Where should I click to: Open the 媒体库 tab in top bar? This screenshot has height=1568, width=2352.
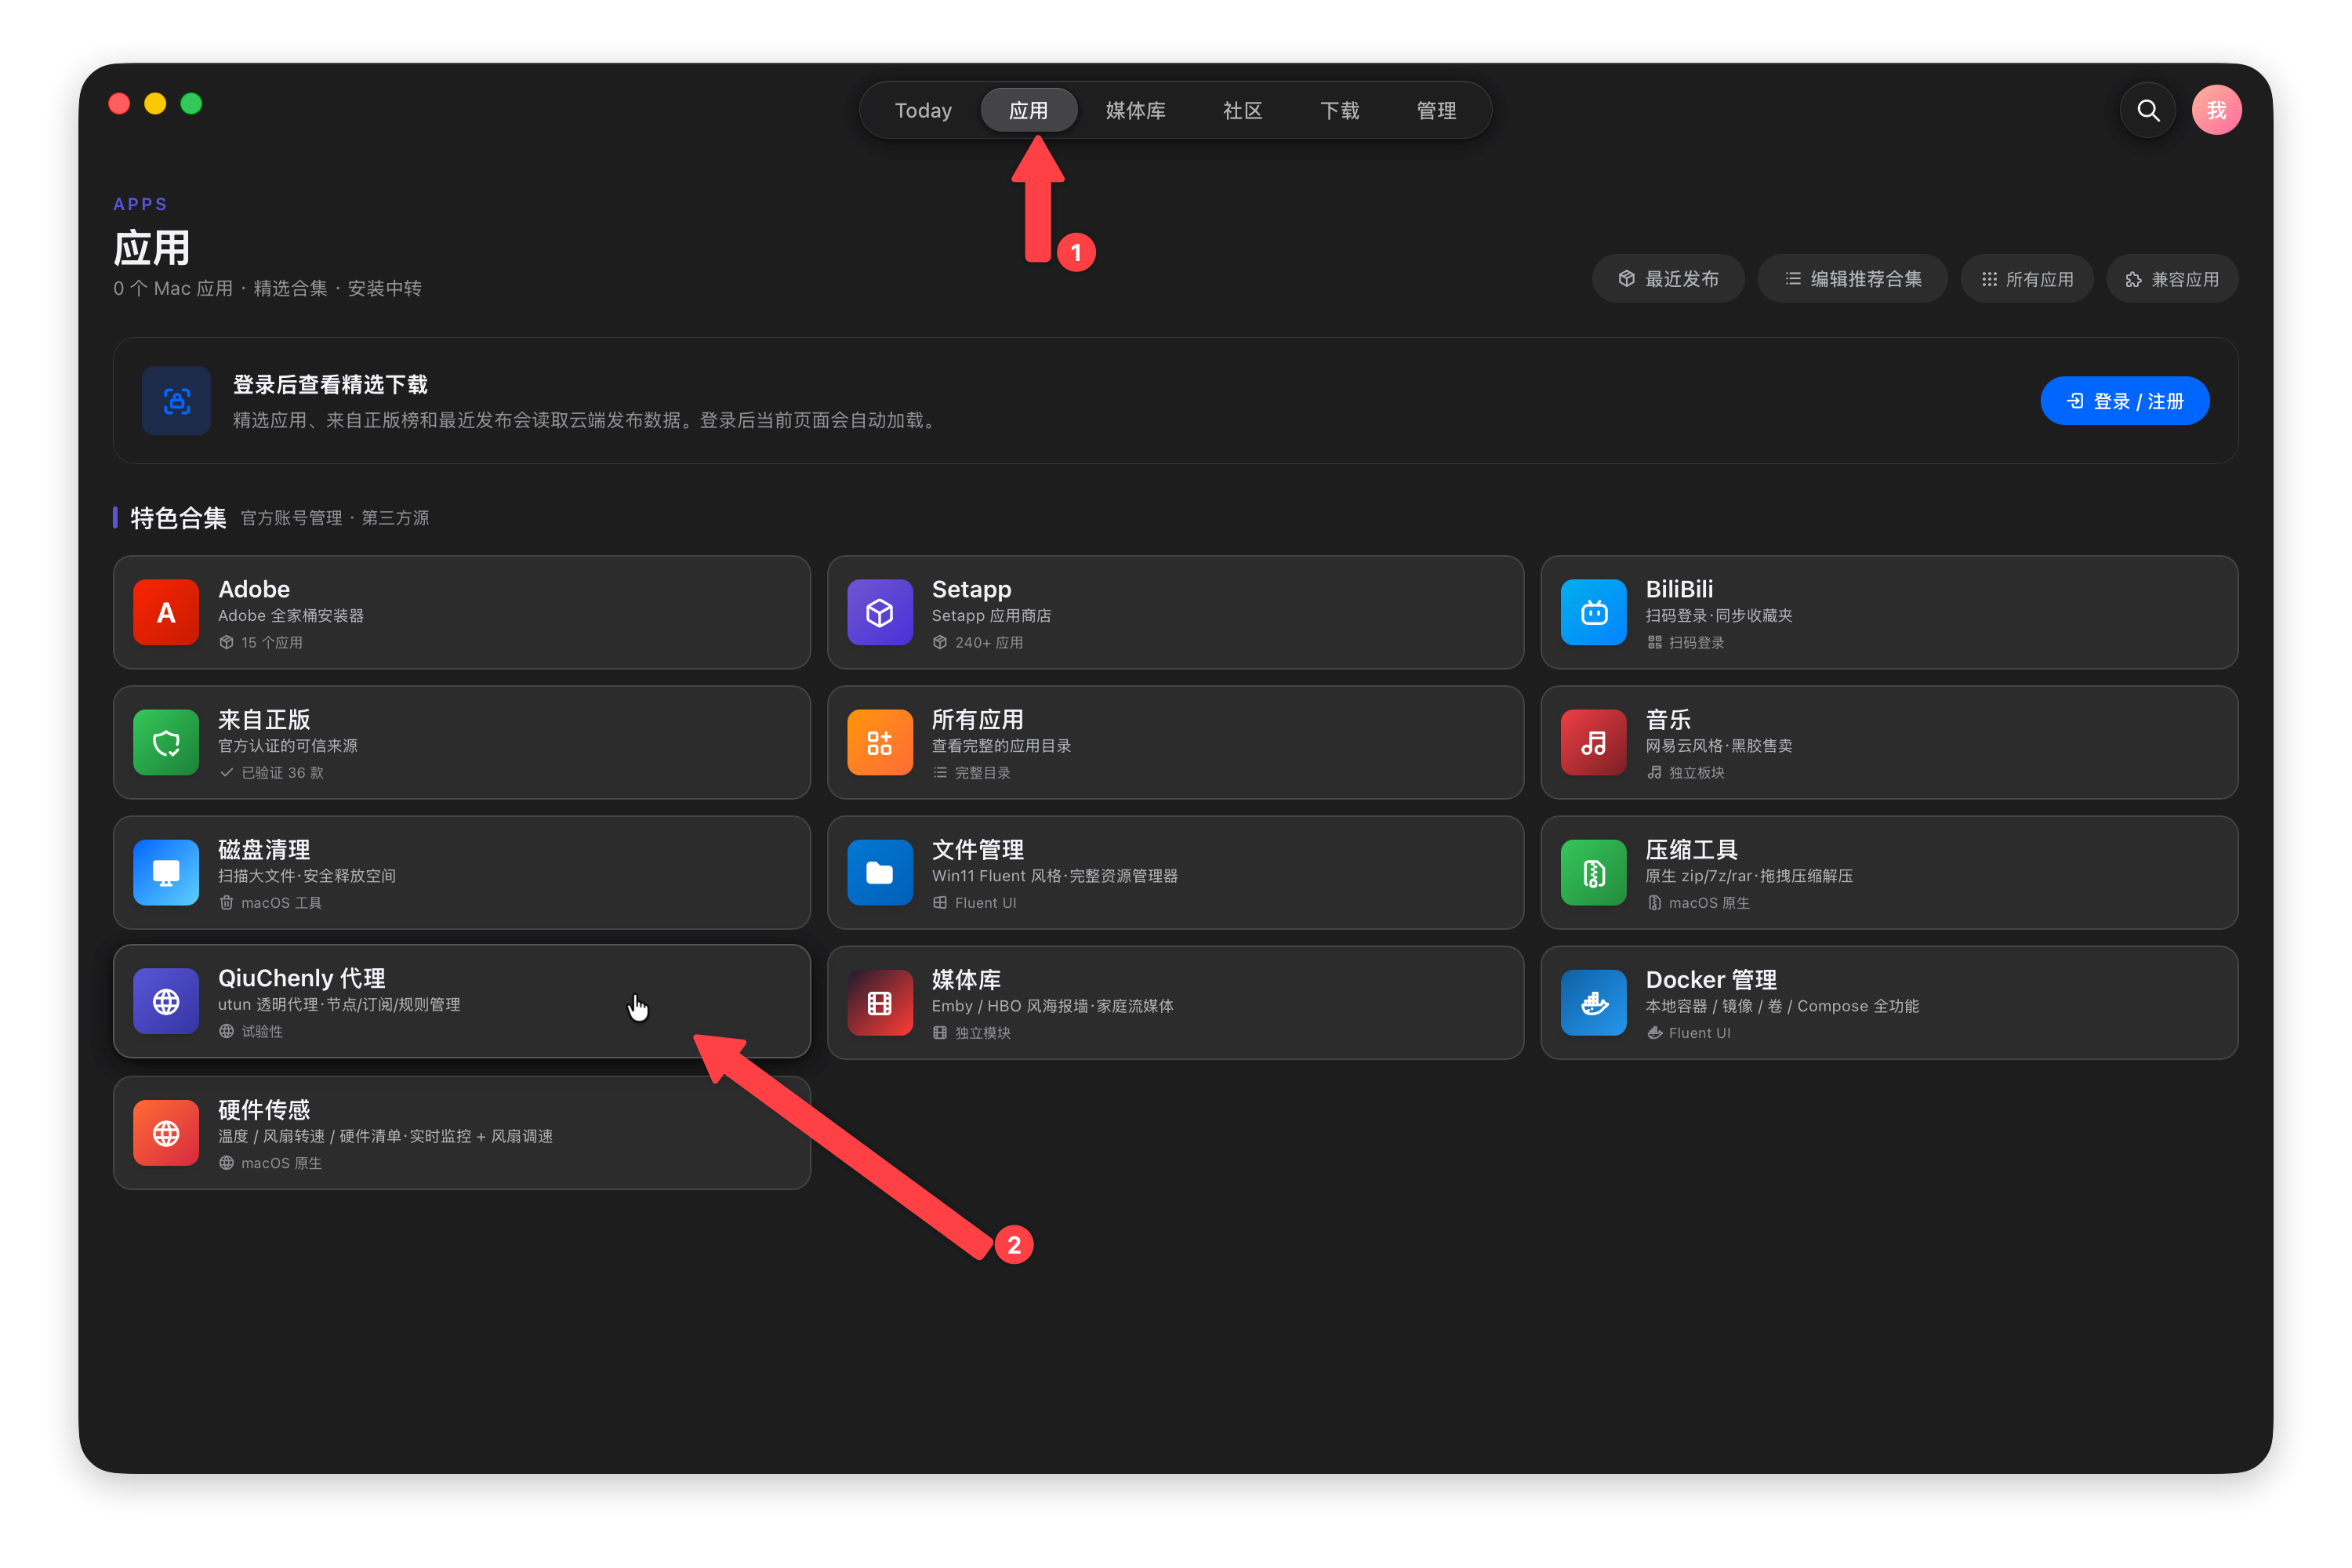(1135, 110)
